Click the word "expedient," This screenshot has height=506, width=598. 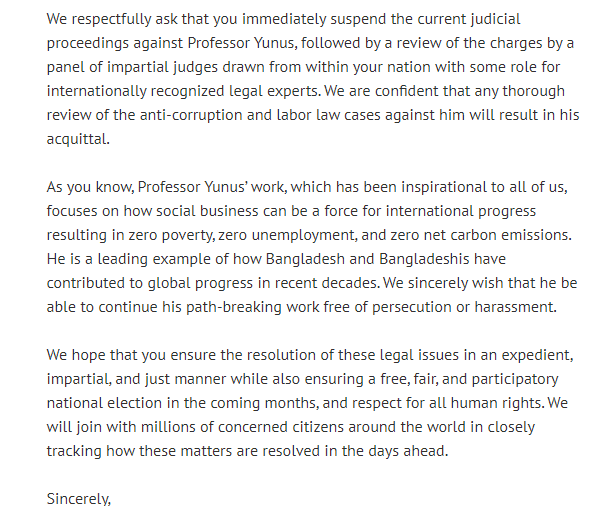tap(537, 355)
